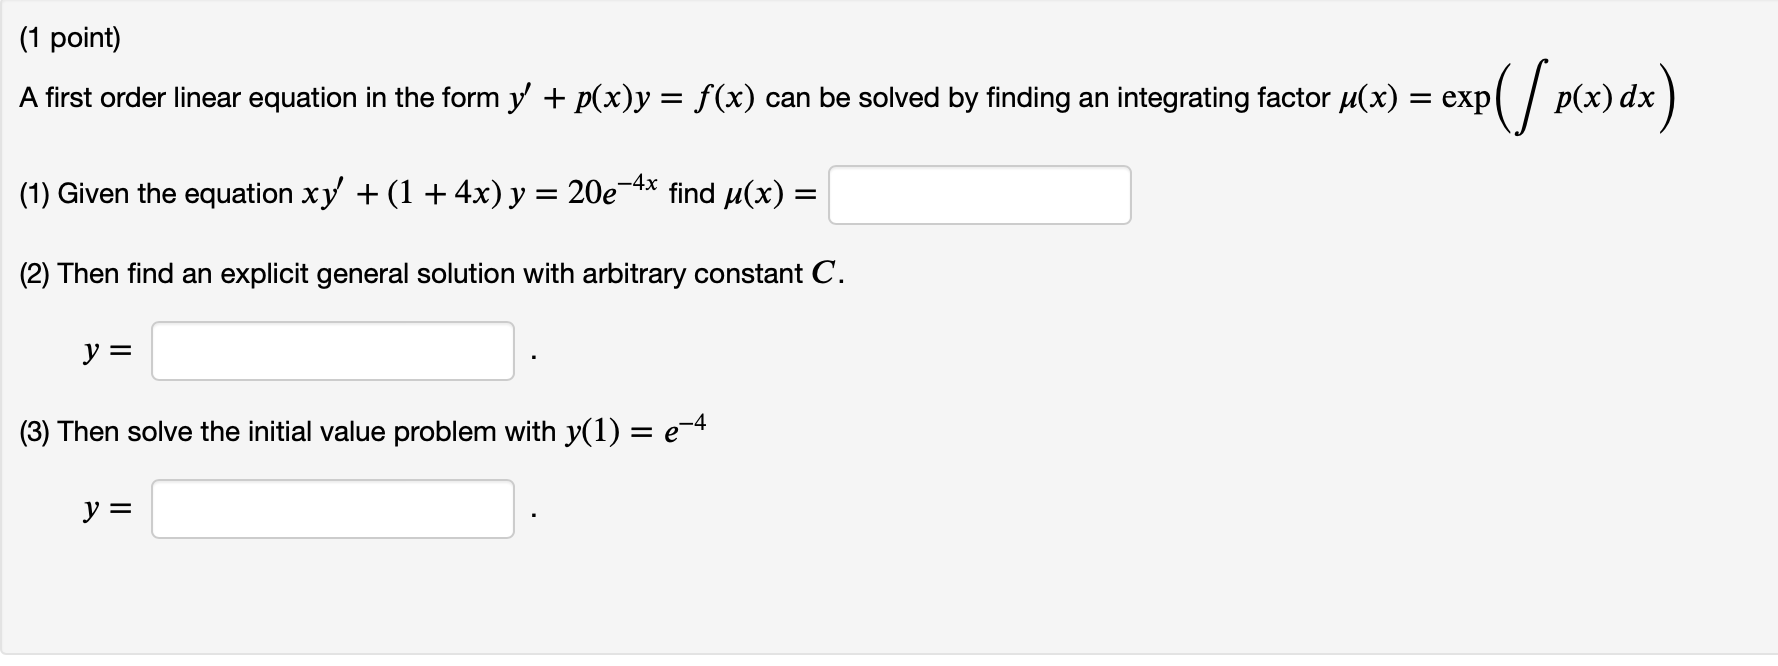The image size is (1778, 666).
Task: Click the y = label in part (3)
Action: coord(105,509)
